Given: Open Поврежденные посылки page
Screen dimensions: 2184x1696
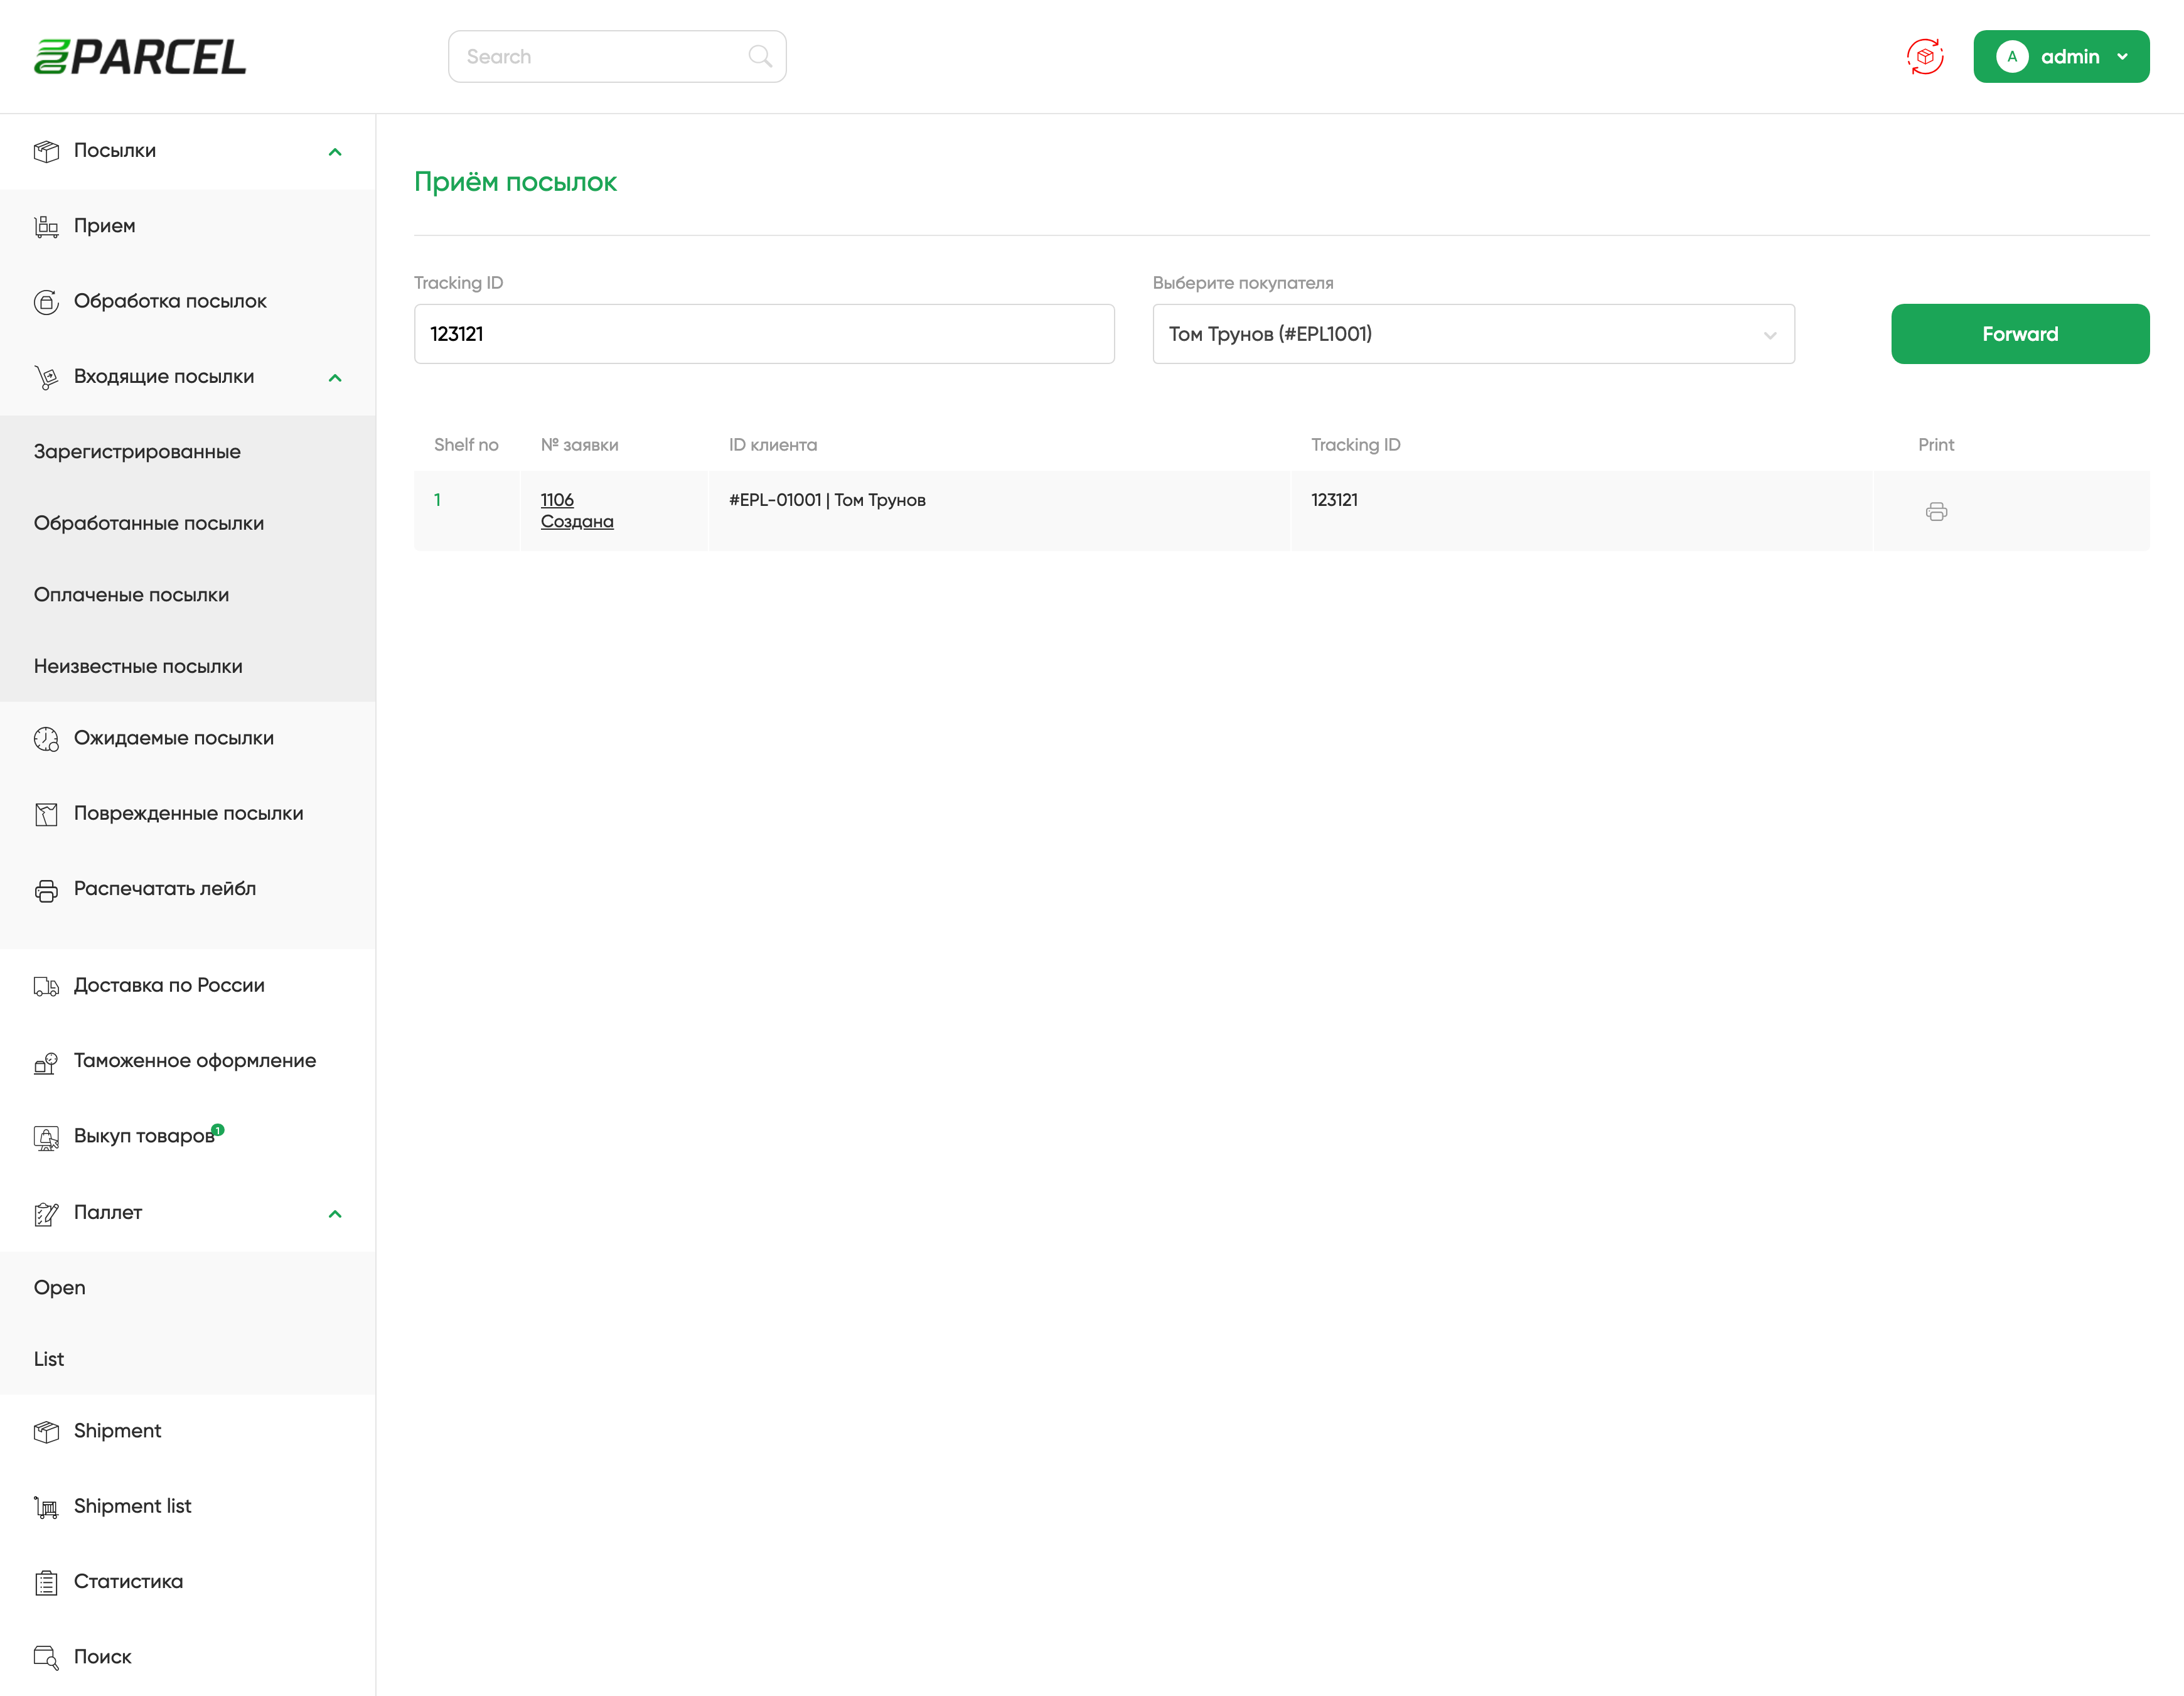Looking at the screenshot, I should [188, 813].
